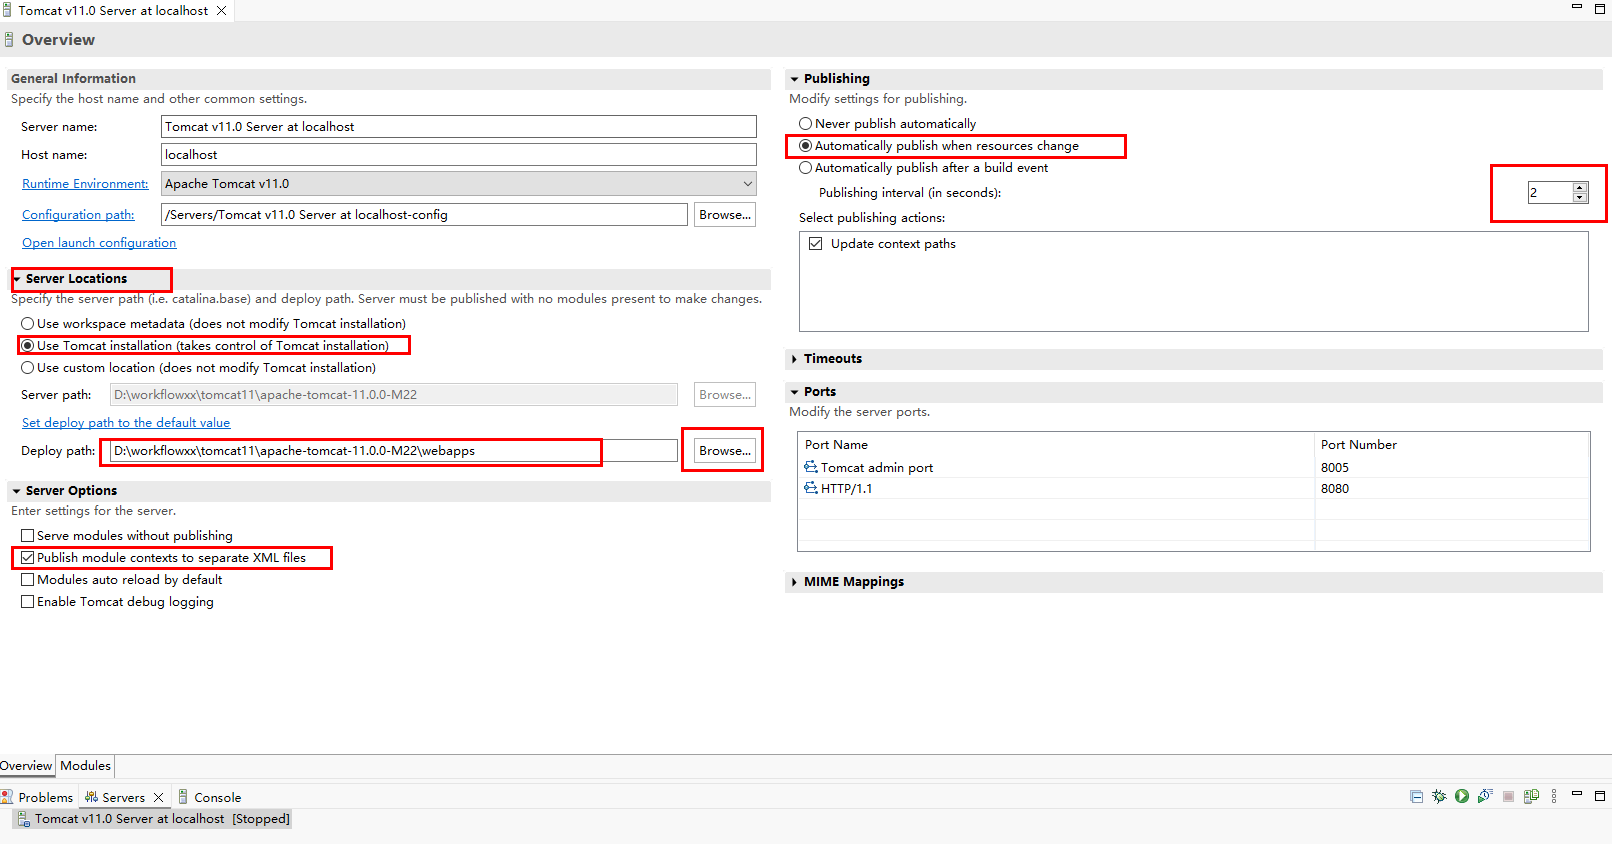Start the server in profile mode

[1485, 797]
